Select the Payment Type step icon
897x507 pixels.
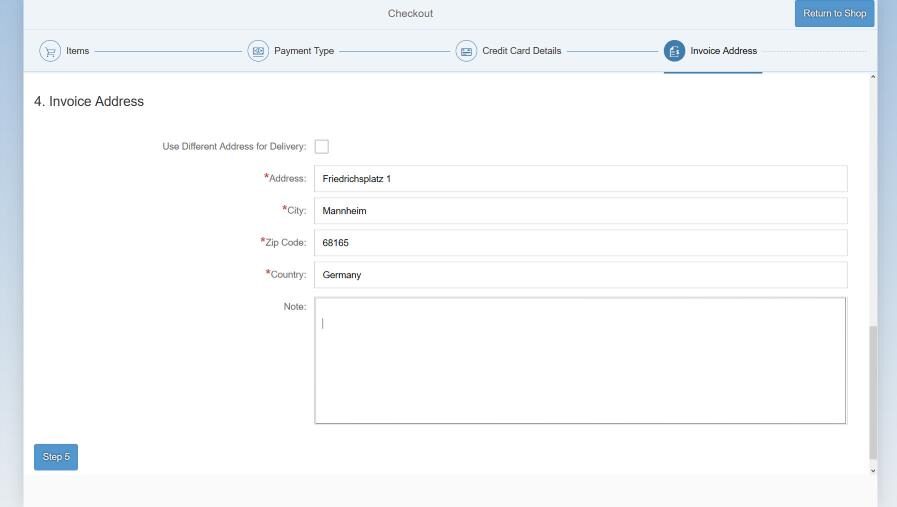tap(258, 51)
